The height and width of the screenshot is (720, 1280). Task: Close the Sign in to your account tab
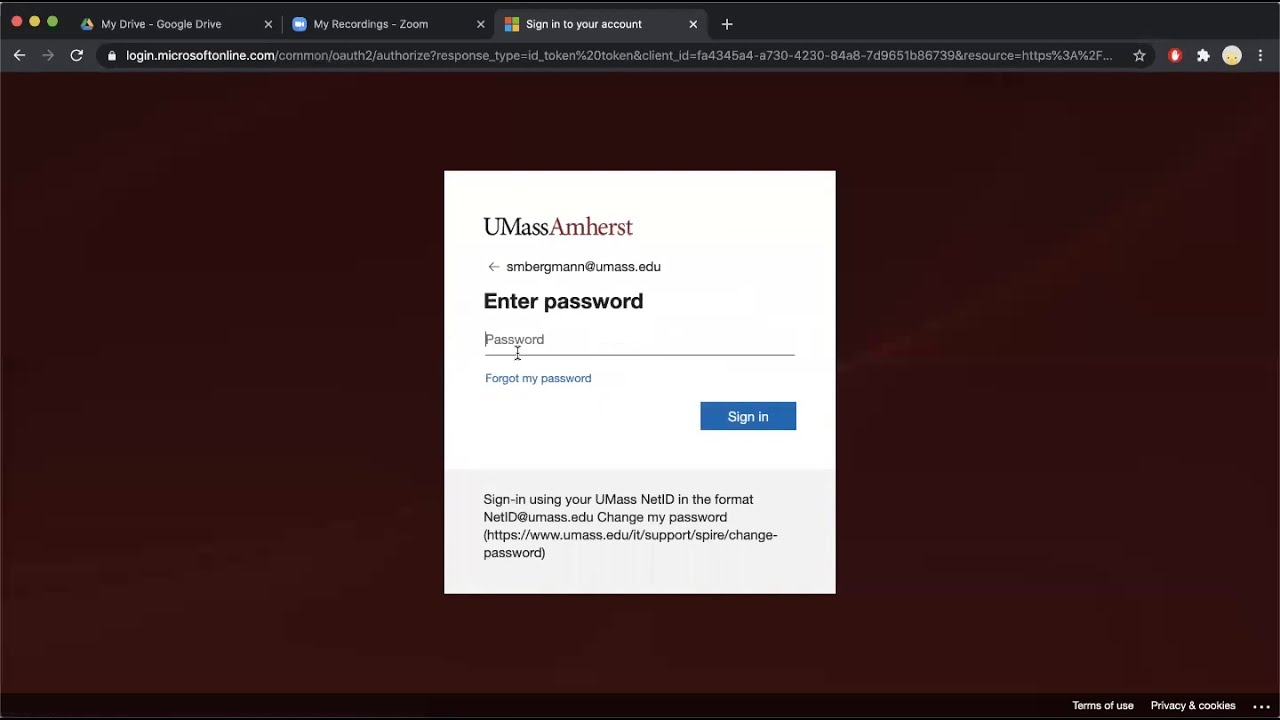point(693,24)
